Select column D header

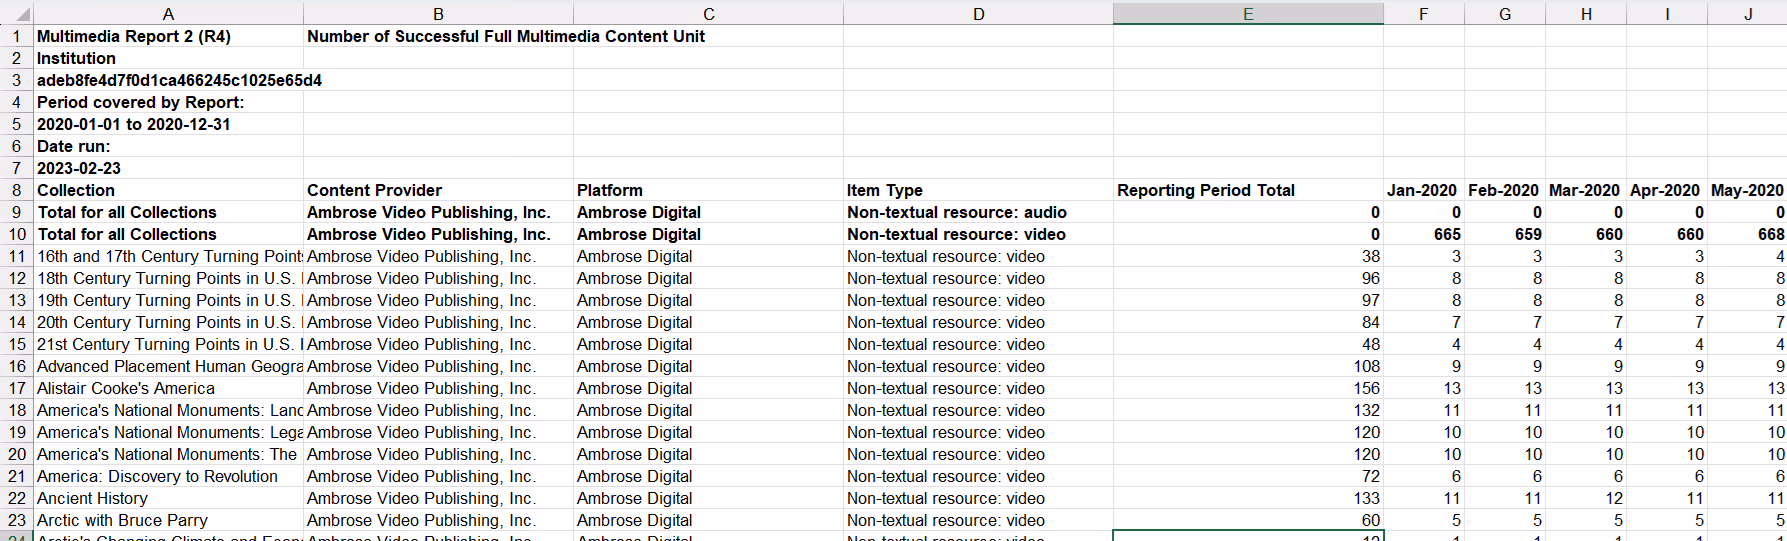978,14
